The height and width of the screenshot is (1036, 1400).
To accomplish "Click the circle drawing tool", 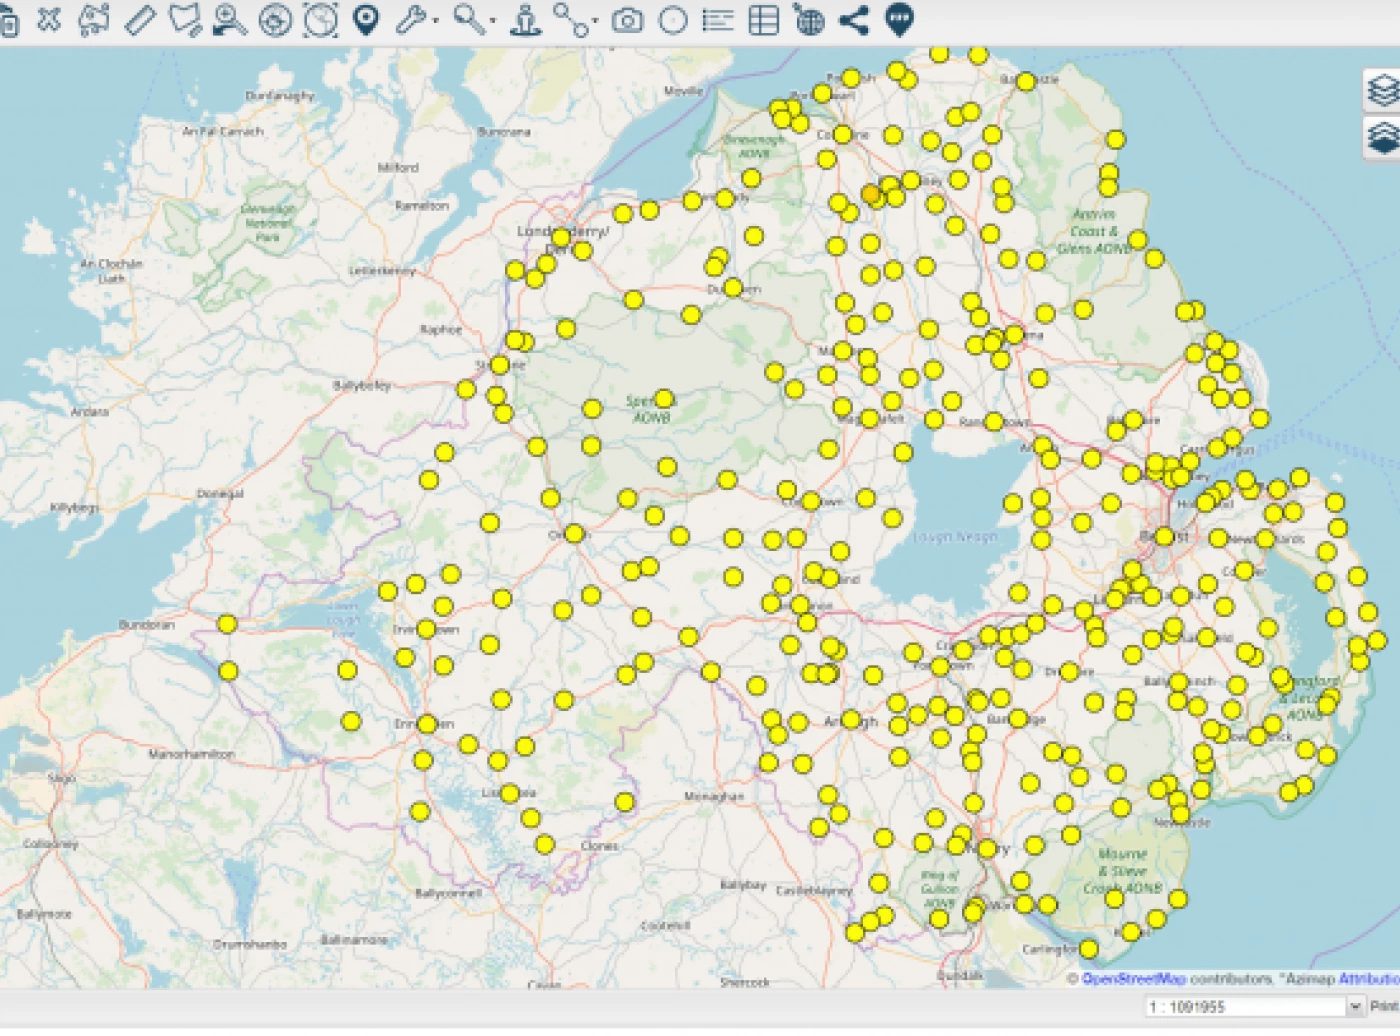I will click(673, 19).
